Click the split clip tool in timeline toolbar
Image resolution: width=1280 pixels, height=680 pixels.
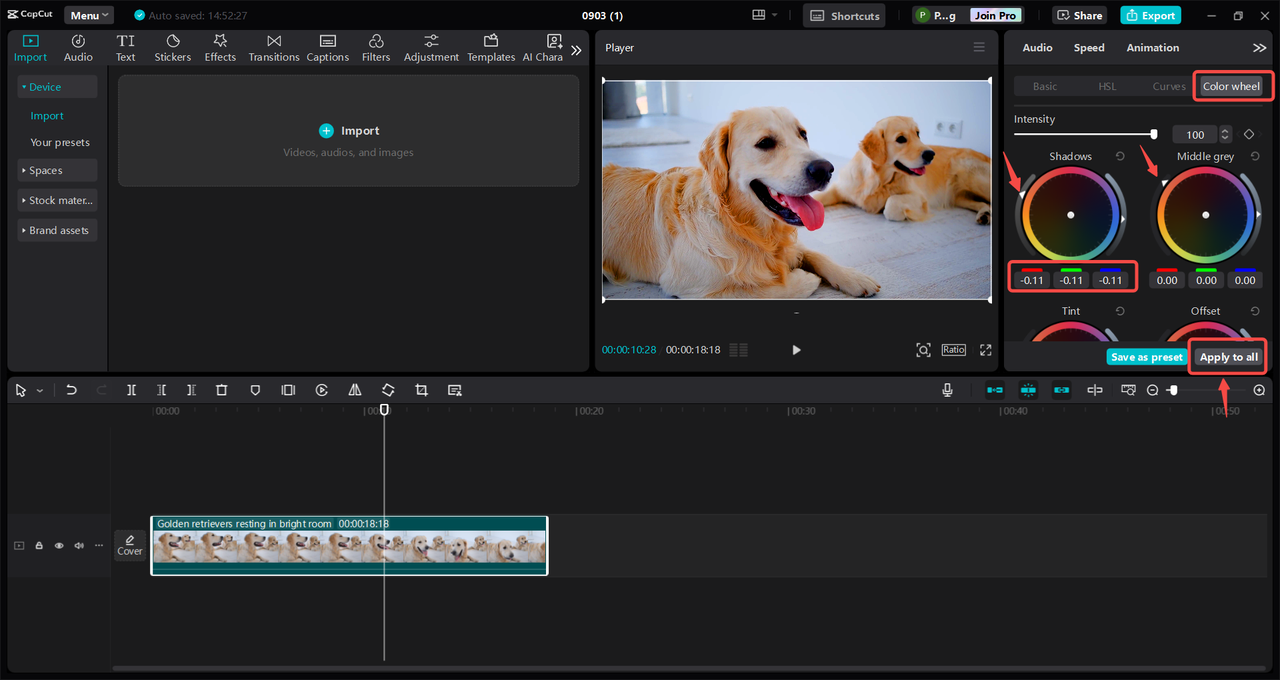[x=131, y=390]
